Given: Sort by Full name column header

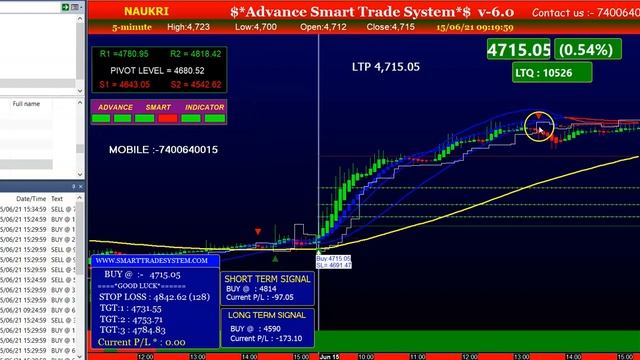Looking at the screenshot, I should pyautogui.click(x=26, y=104).
